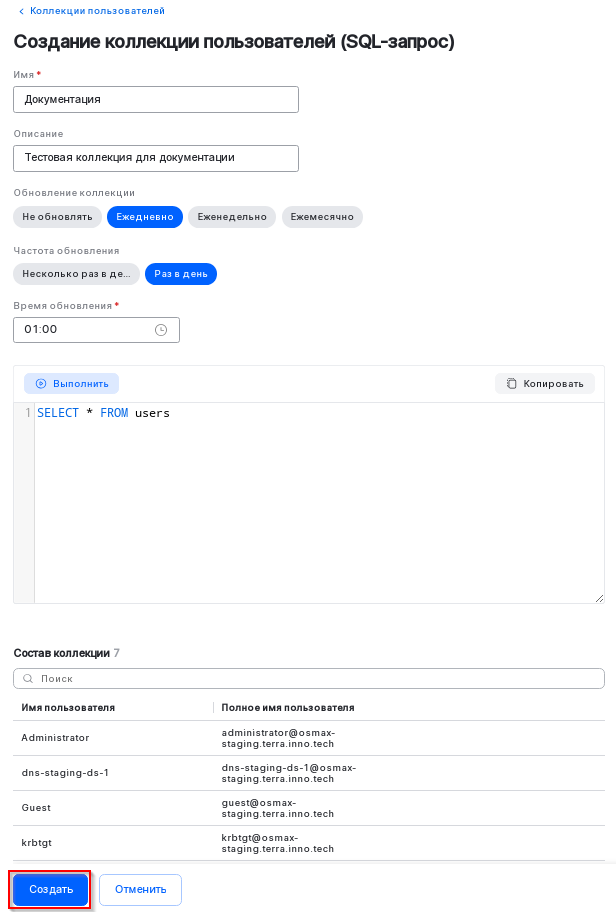The width and height of the screenshot is (616, 912).
Task: Click the Отменить button
Action: tap(140, 889)
